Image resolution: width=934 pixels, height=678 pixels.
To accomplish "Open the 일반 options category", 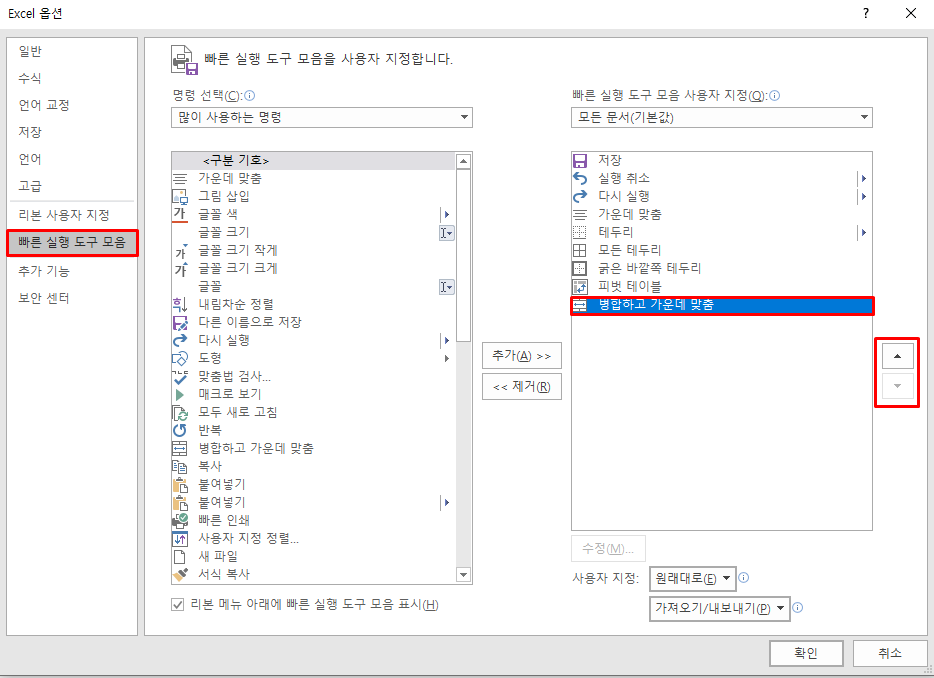I will (x=30, y=51).
